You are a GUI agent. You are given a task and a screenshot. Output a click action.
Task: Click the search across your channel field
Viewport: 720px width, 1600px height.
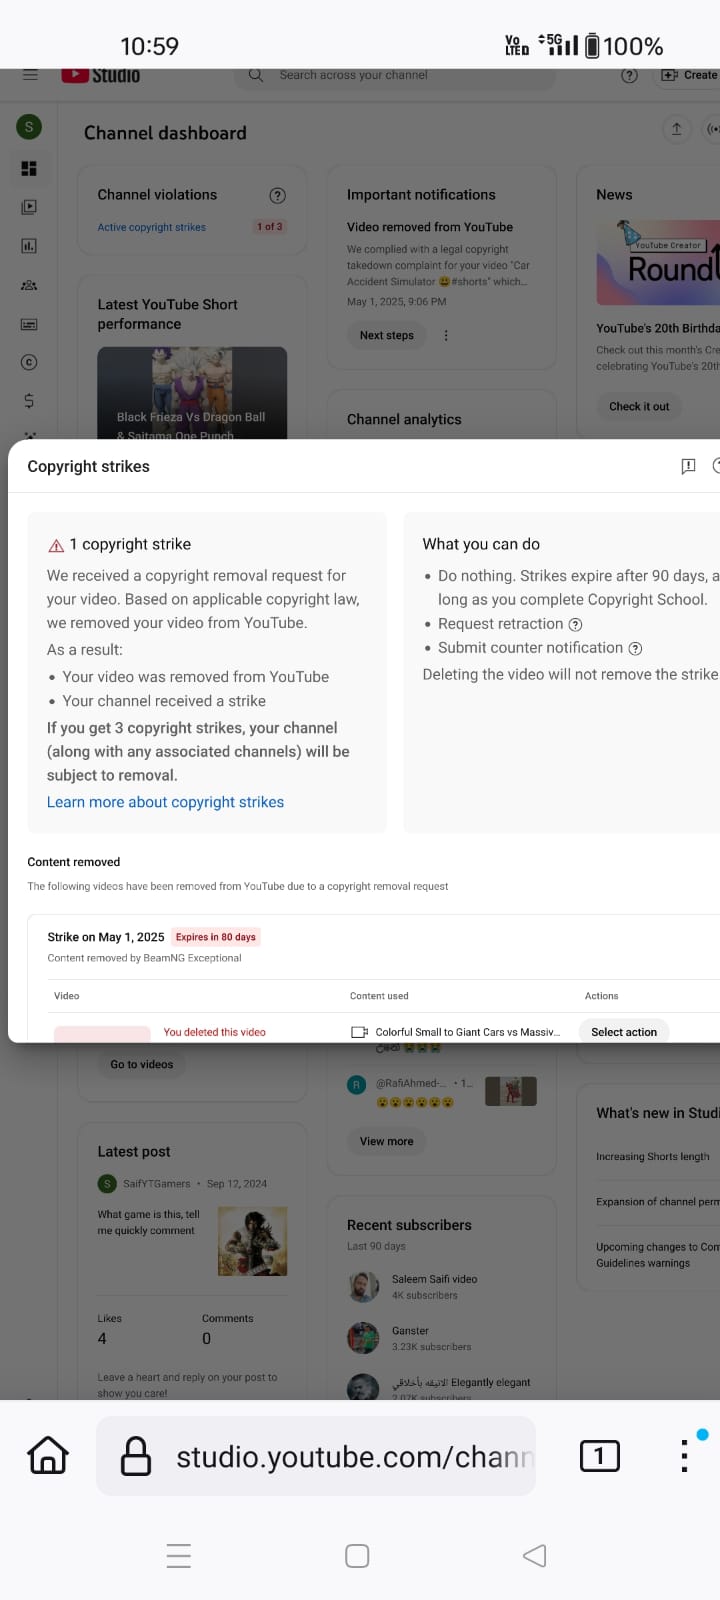point(395,75)
